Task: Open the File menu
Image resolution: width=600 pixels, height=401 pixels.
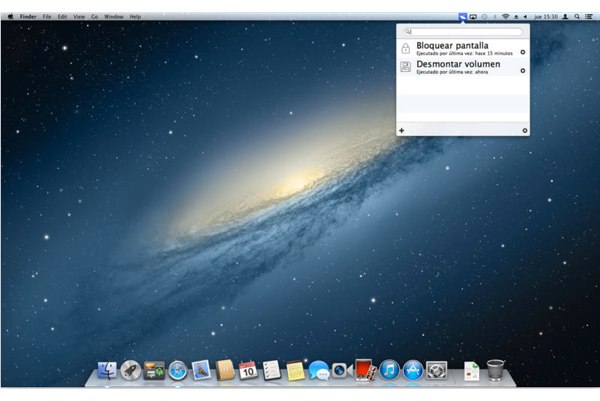Action: (47, 16)
